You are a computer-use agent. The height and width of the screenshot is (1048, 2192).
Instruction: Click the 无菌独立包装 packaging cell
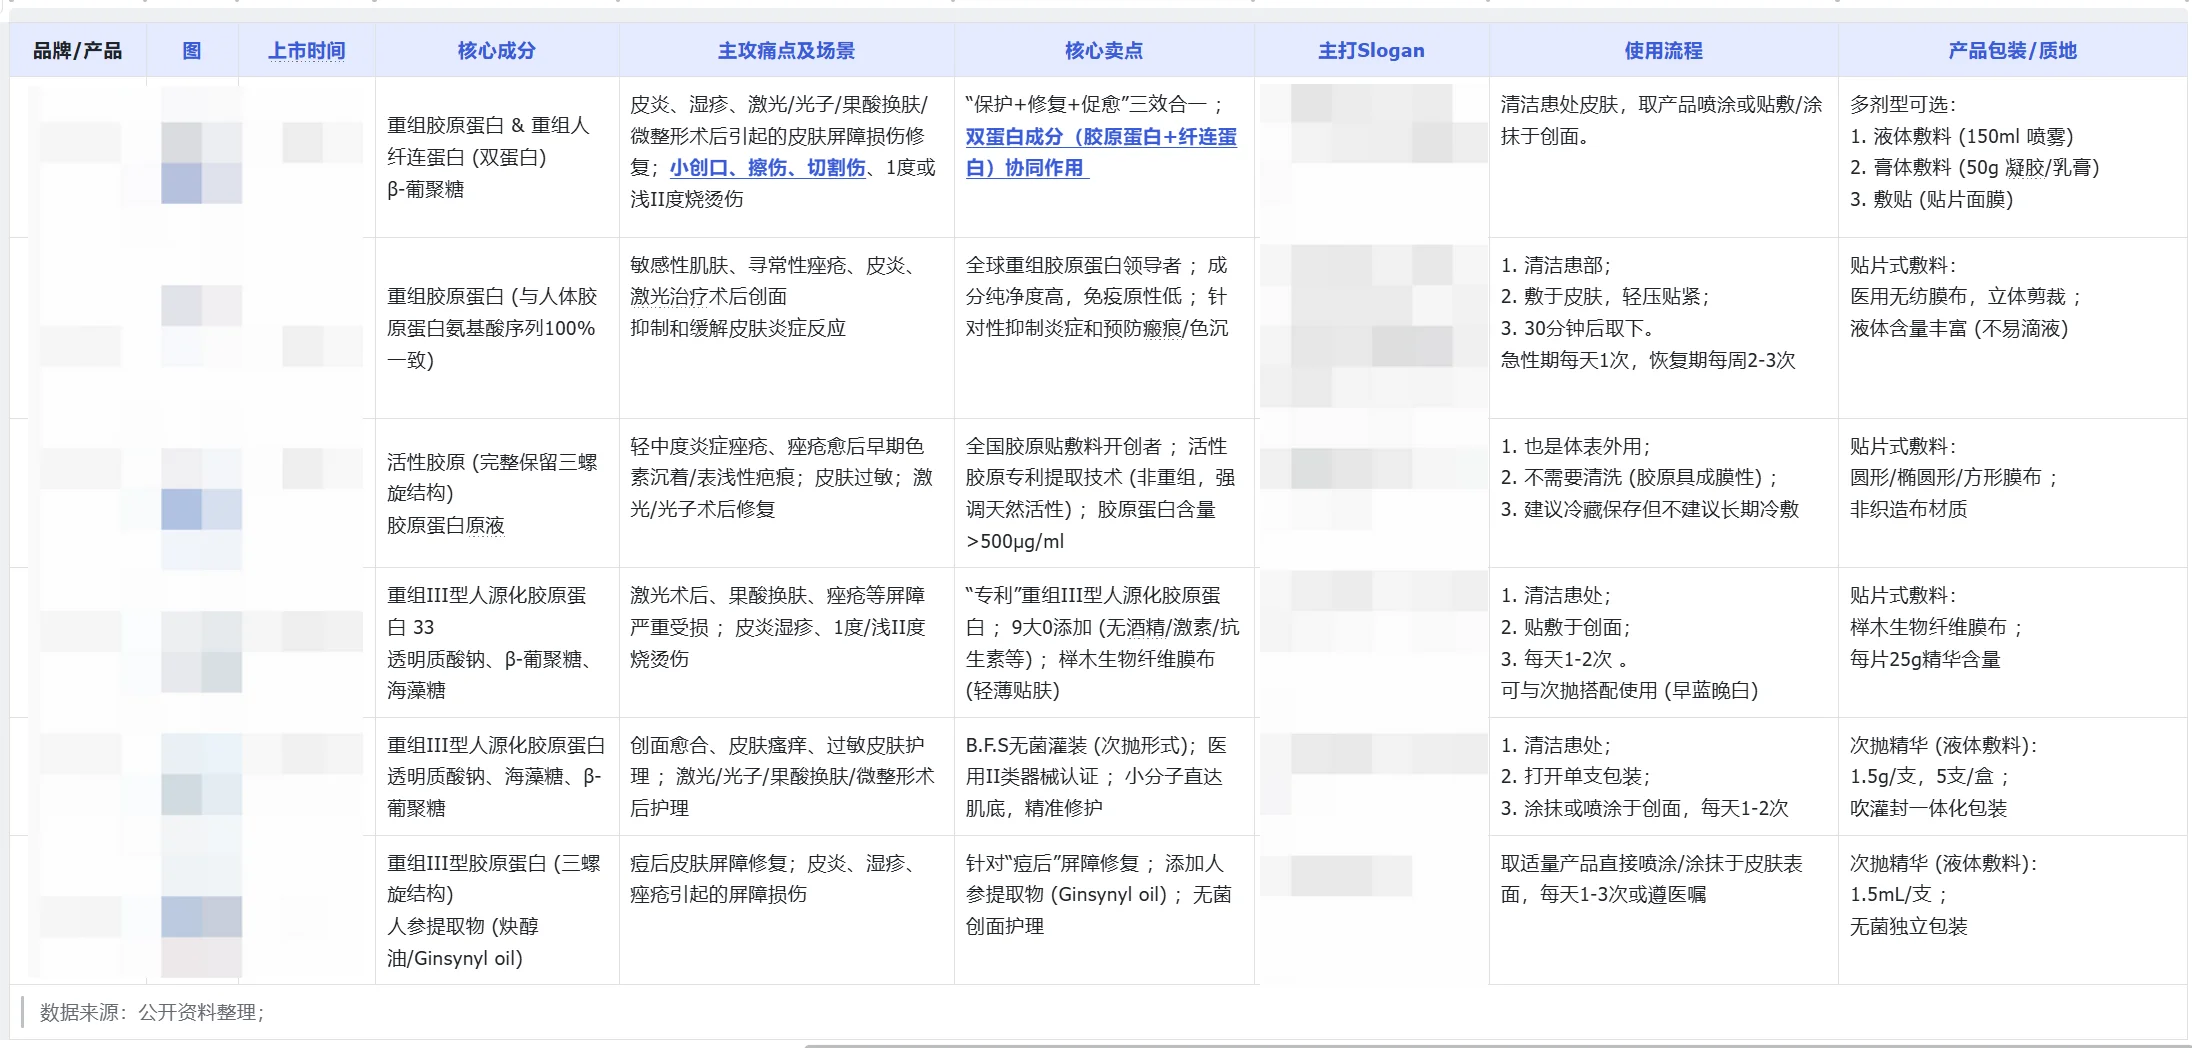tap(2012, 910)
